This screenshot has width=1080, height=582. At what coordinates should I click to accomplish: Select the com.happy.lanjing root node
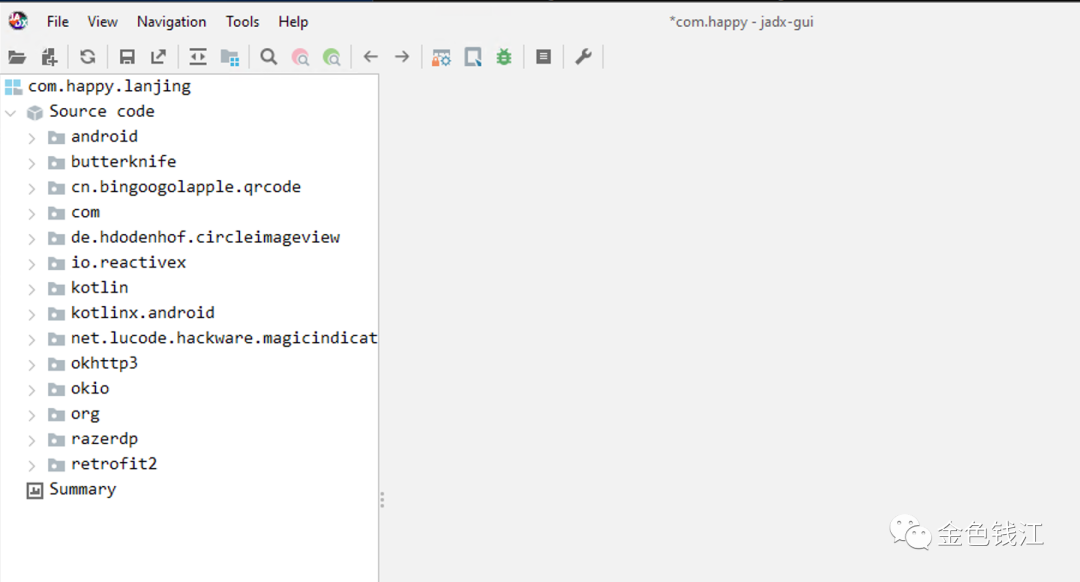[x=110, y=87]
